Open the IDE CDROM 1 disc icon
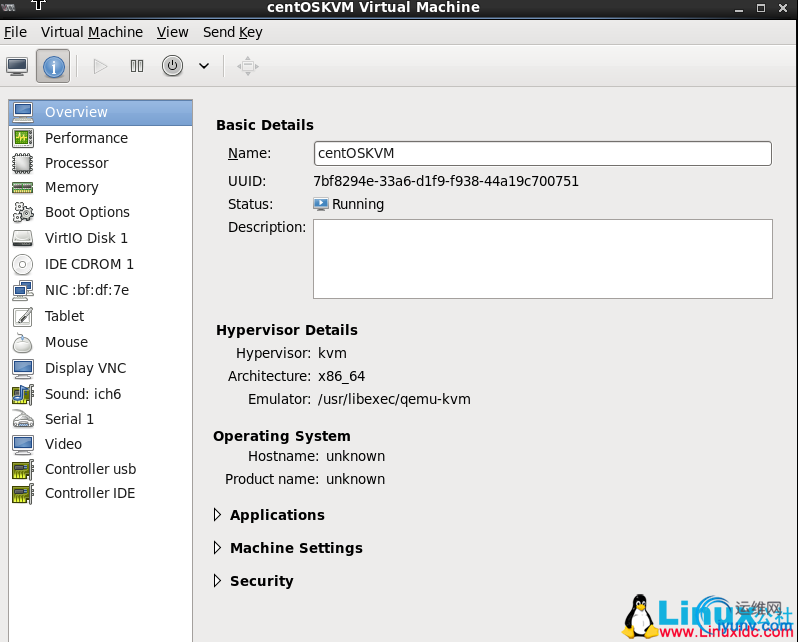The width and height of the screenshot is (798, 642). tap(23, 264)
